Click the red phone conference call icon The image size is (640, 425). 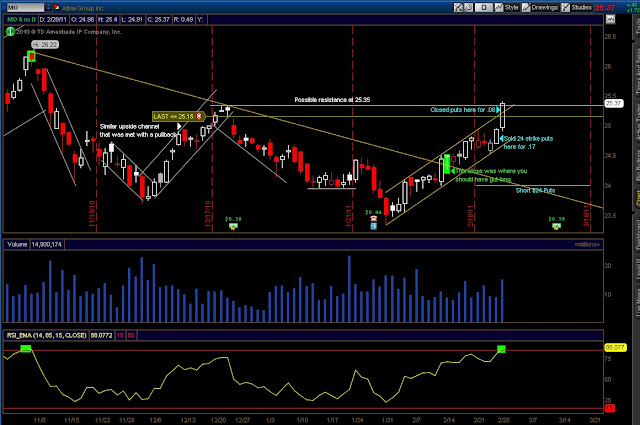[x=373, y=219]
